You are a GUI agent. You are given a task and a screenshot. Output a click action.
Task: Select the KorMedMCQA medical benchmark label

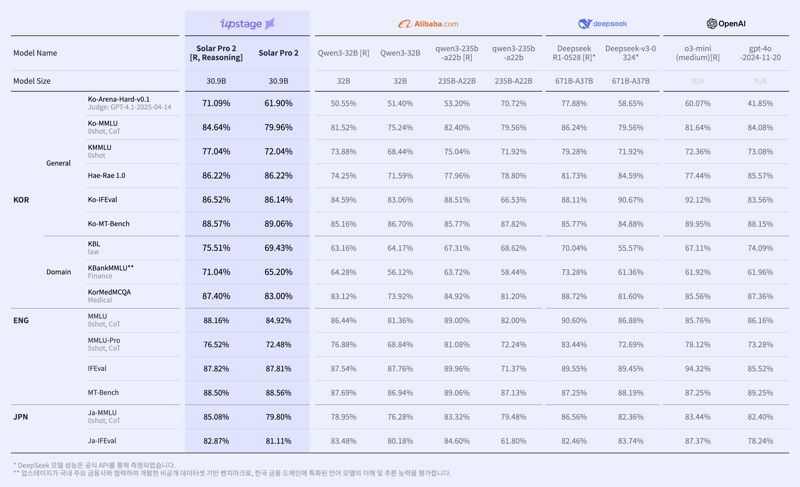pos(109,292)
